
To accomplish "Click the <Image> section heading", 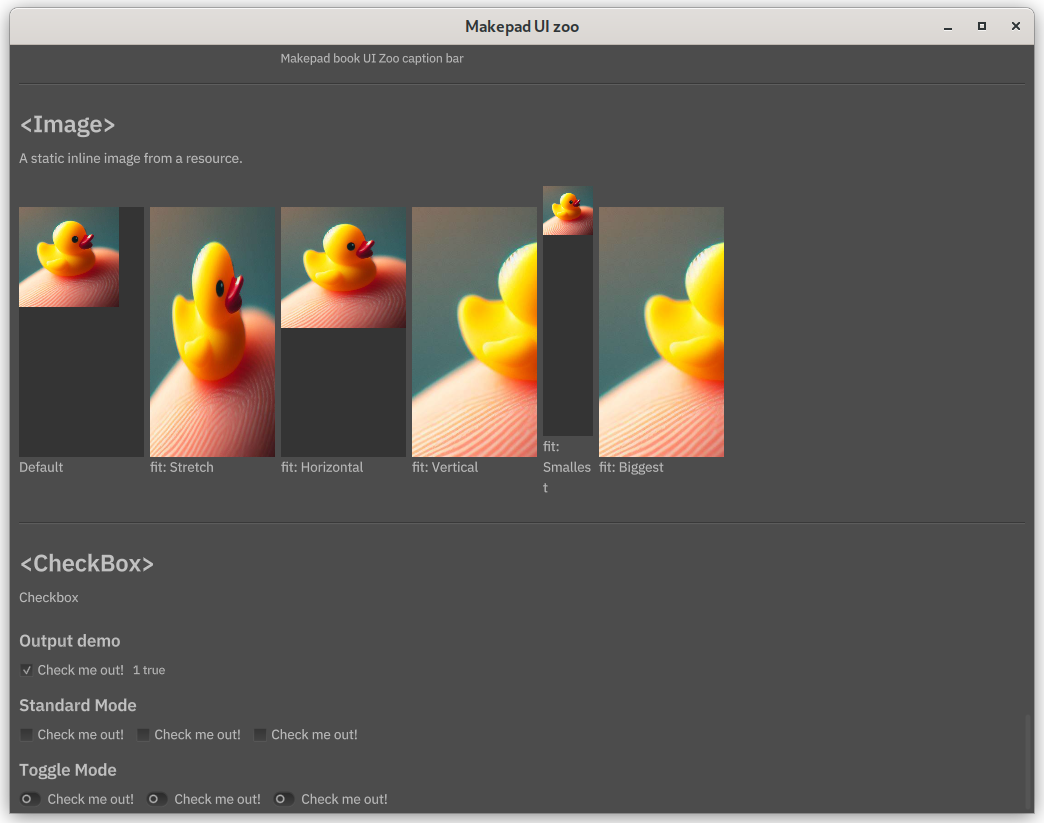I will [x=68, y=125].
